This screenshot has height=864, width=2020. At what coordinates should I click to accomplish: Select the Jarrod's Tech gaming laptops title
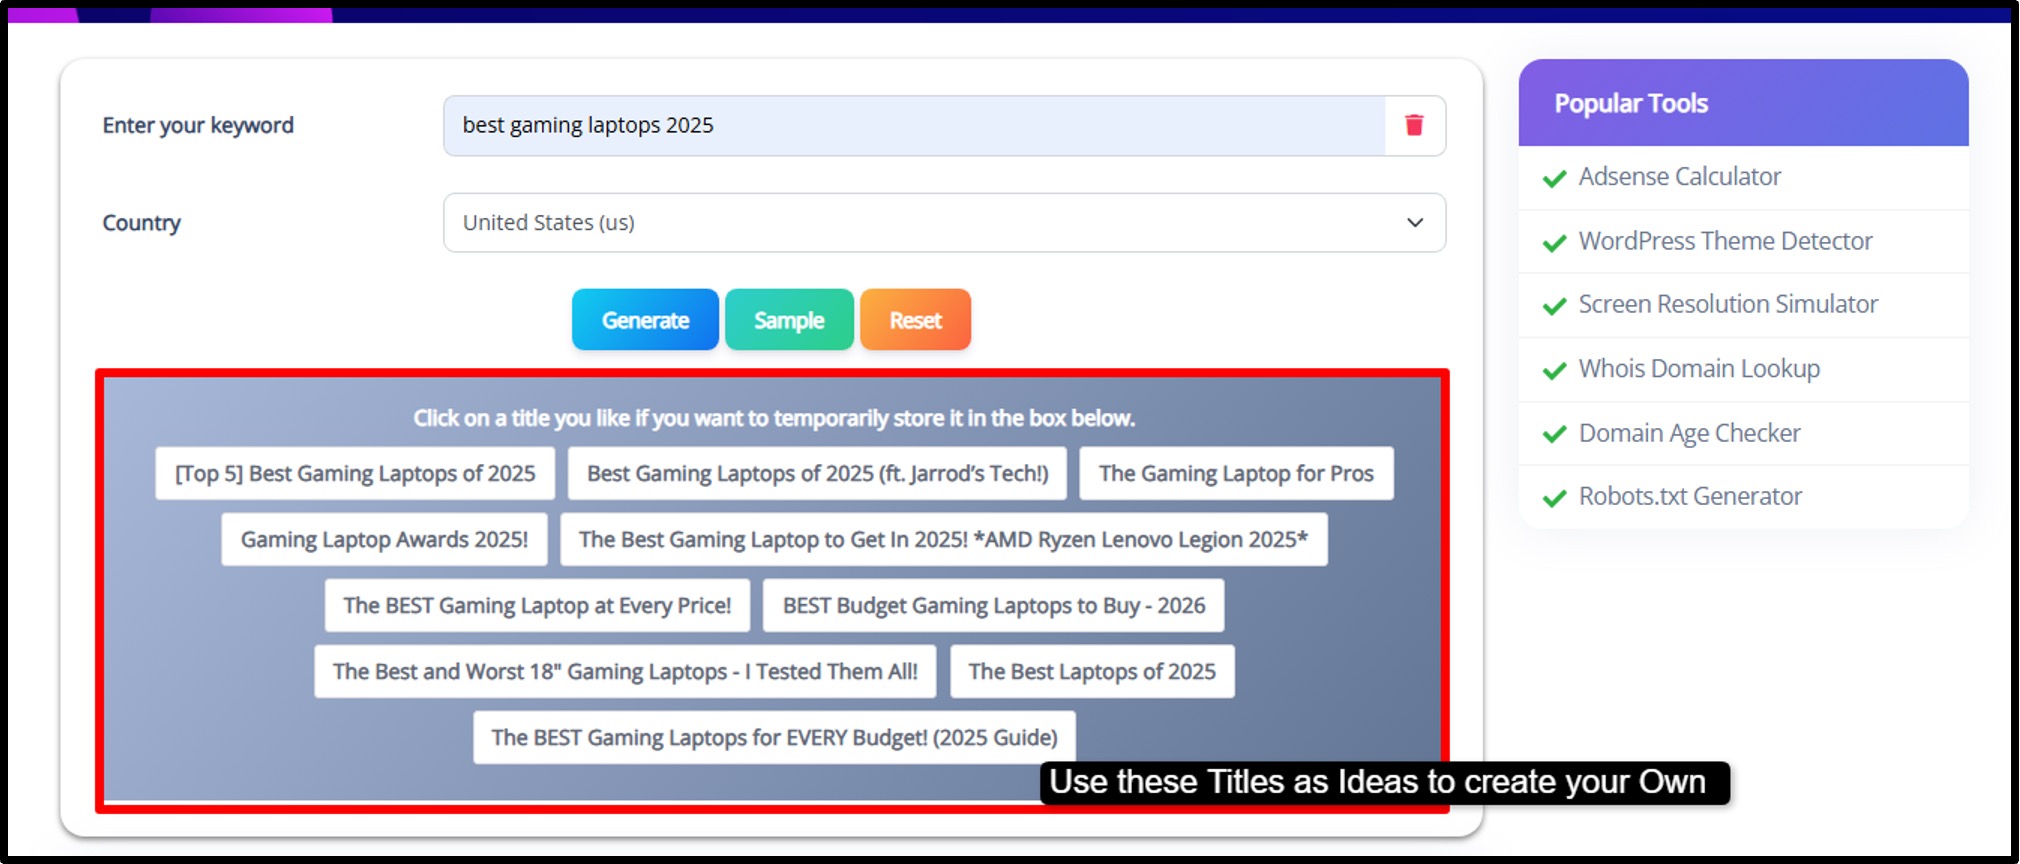point(817,473)
